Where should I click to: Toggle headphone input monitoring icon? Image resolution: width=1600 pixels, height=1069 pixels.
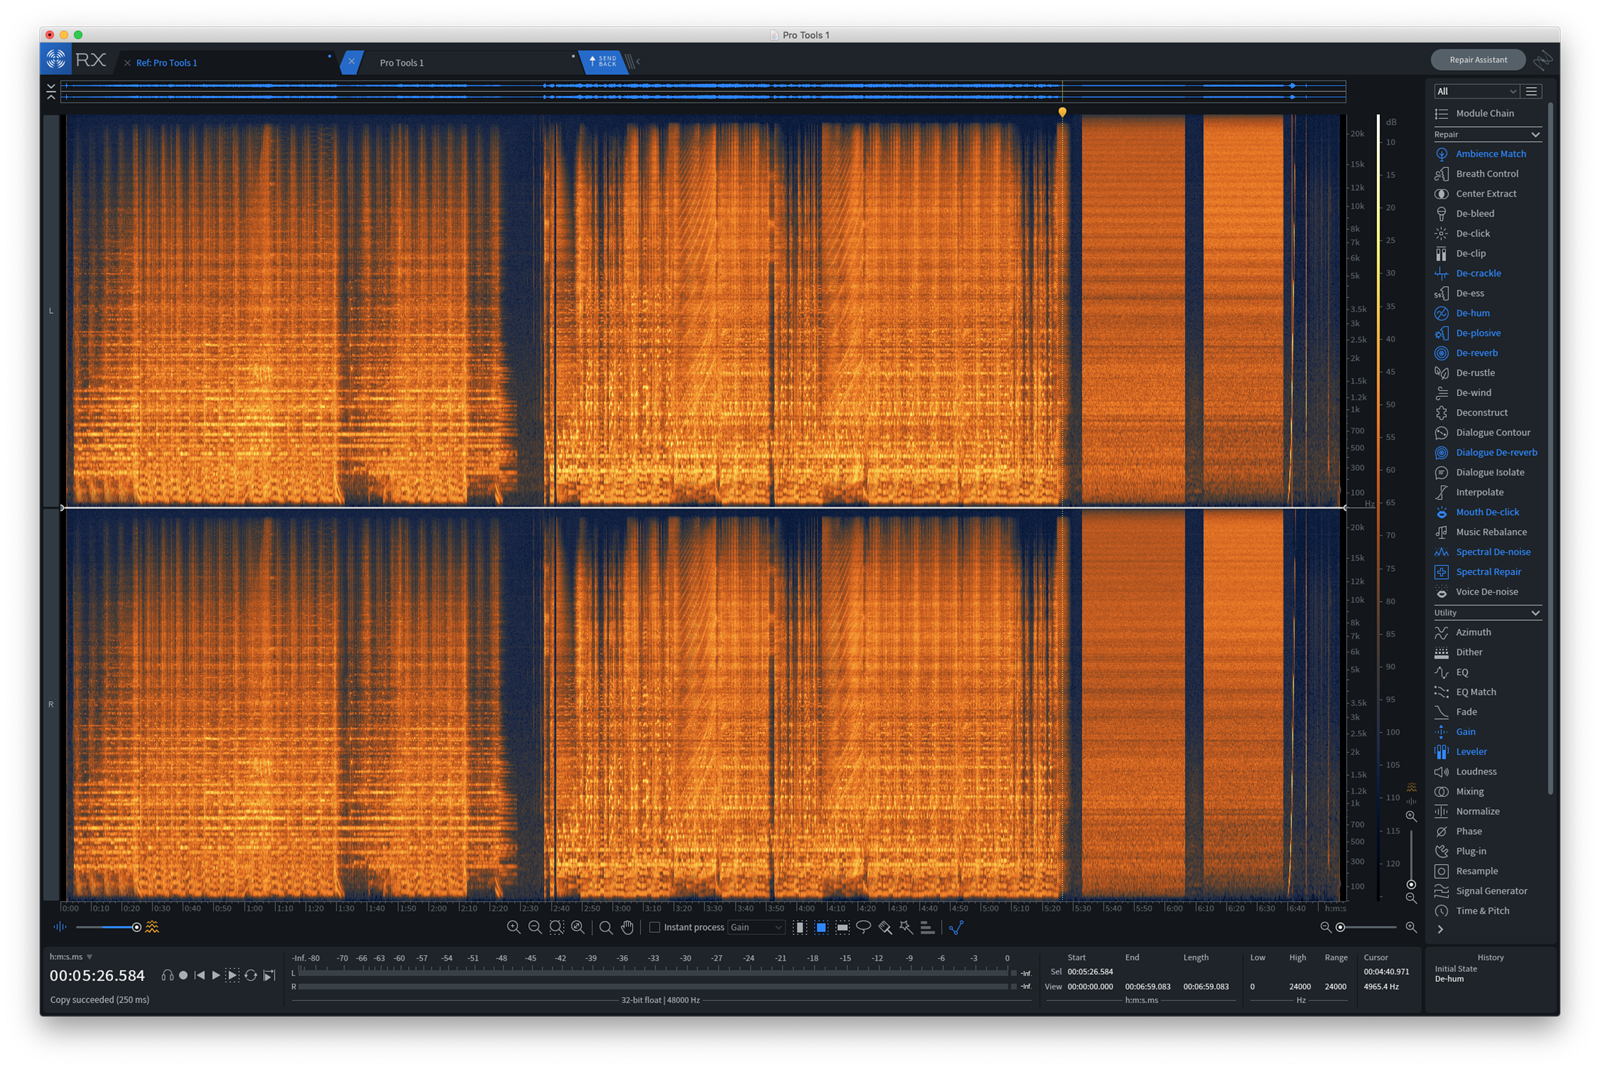[x=167, y=975]
